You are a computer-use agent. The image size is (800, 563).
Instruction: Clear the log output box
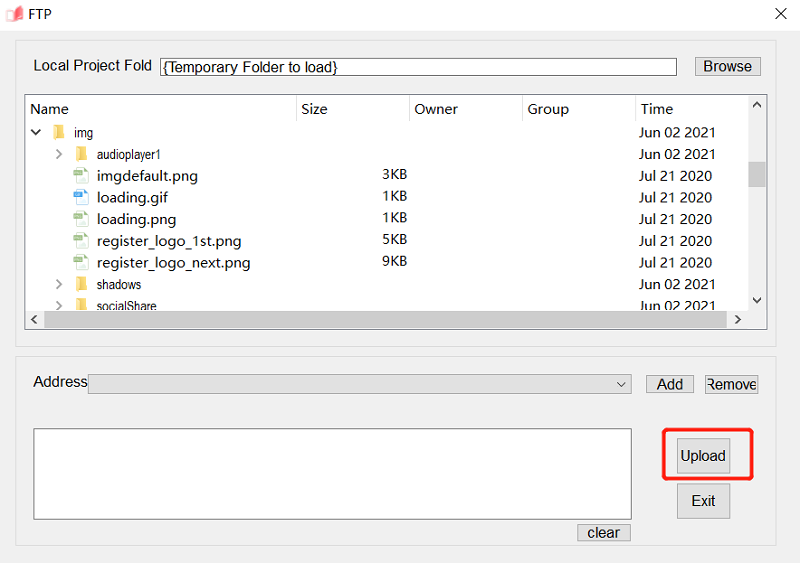(x=603, y=533)
